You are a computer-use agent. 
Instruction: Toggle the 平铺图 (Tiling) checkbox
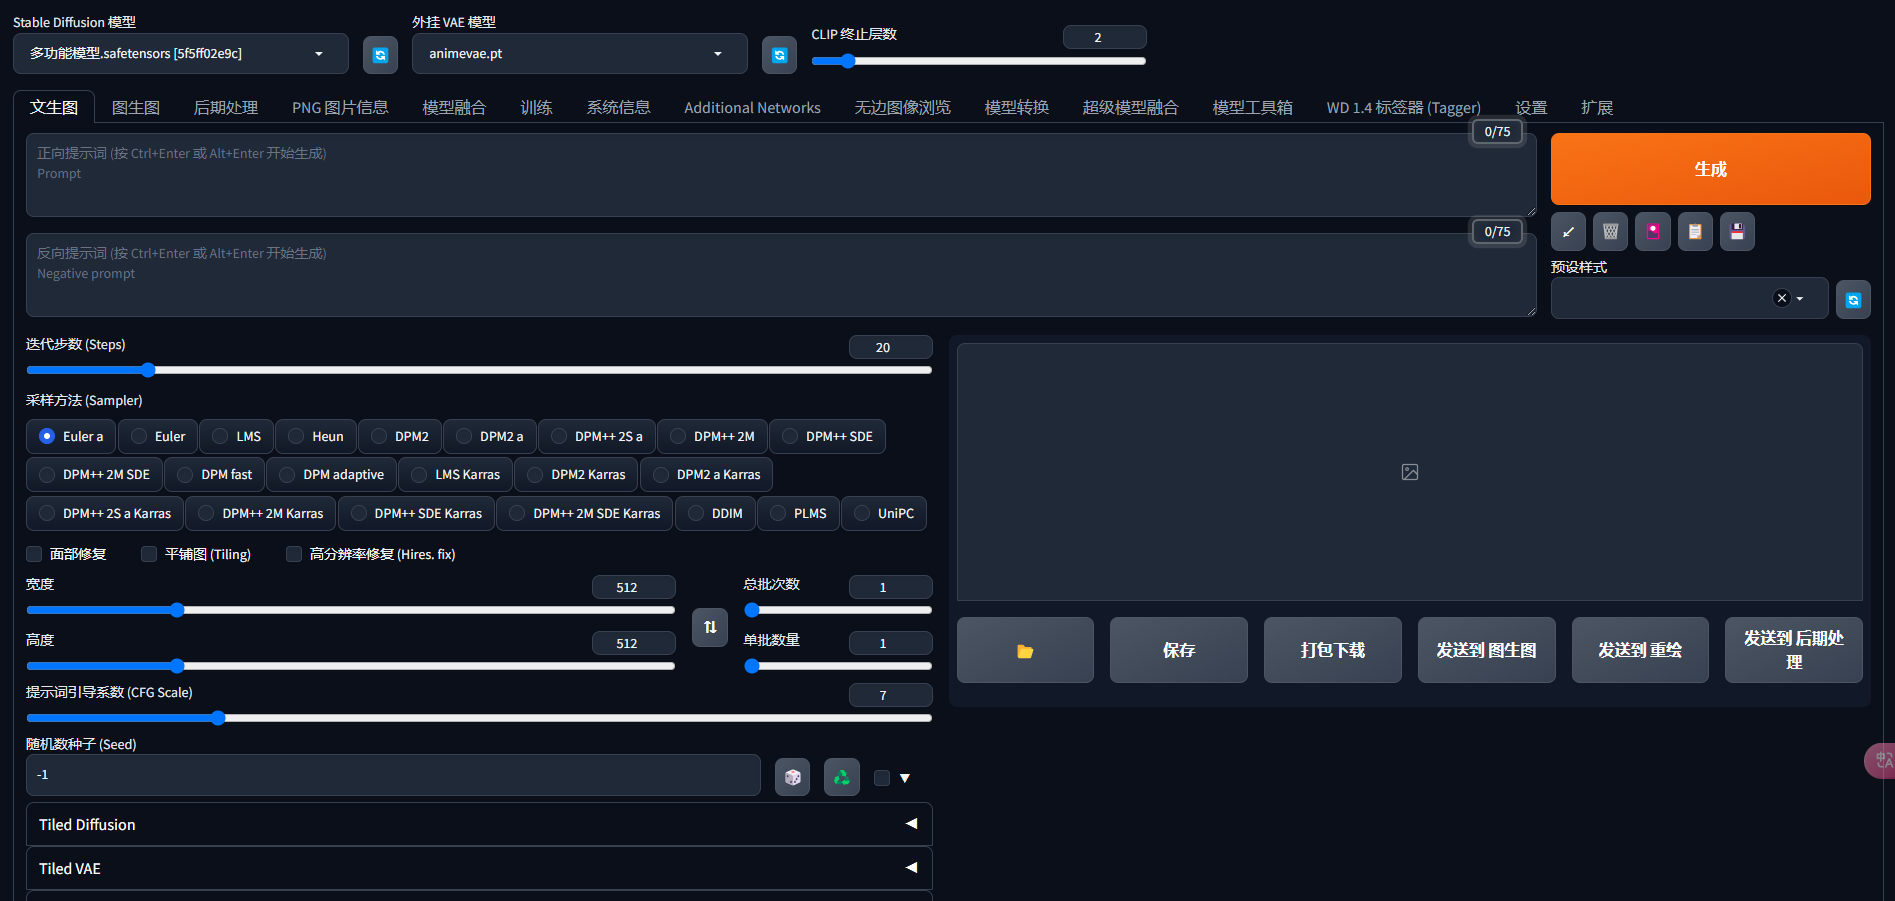[150, 554]
